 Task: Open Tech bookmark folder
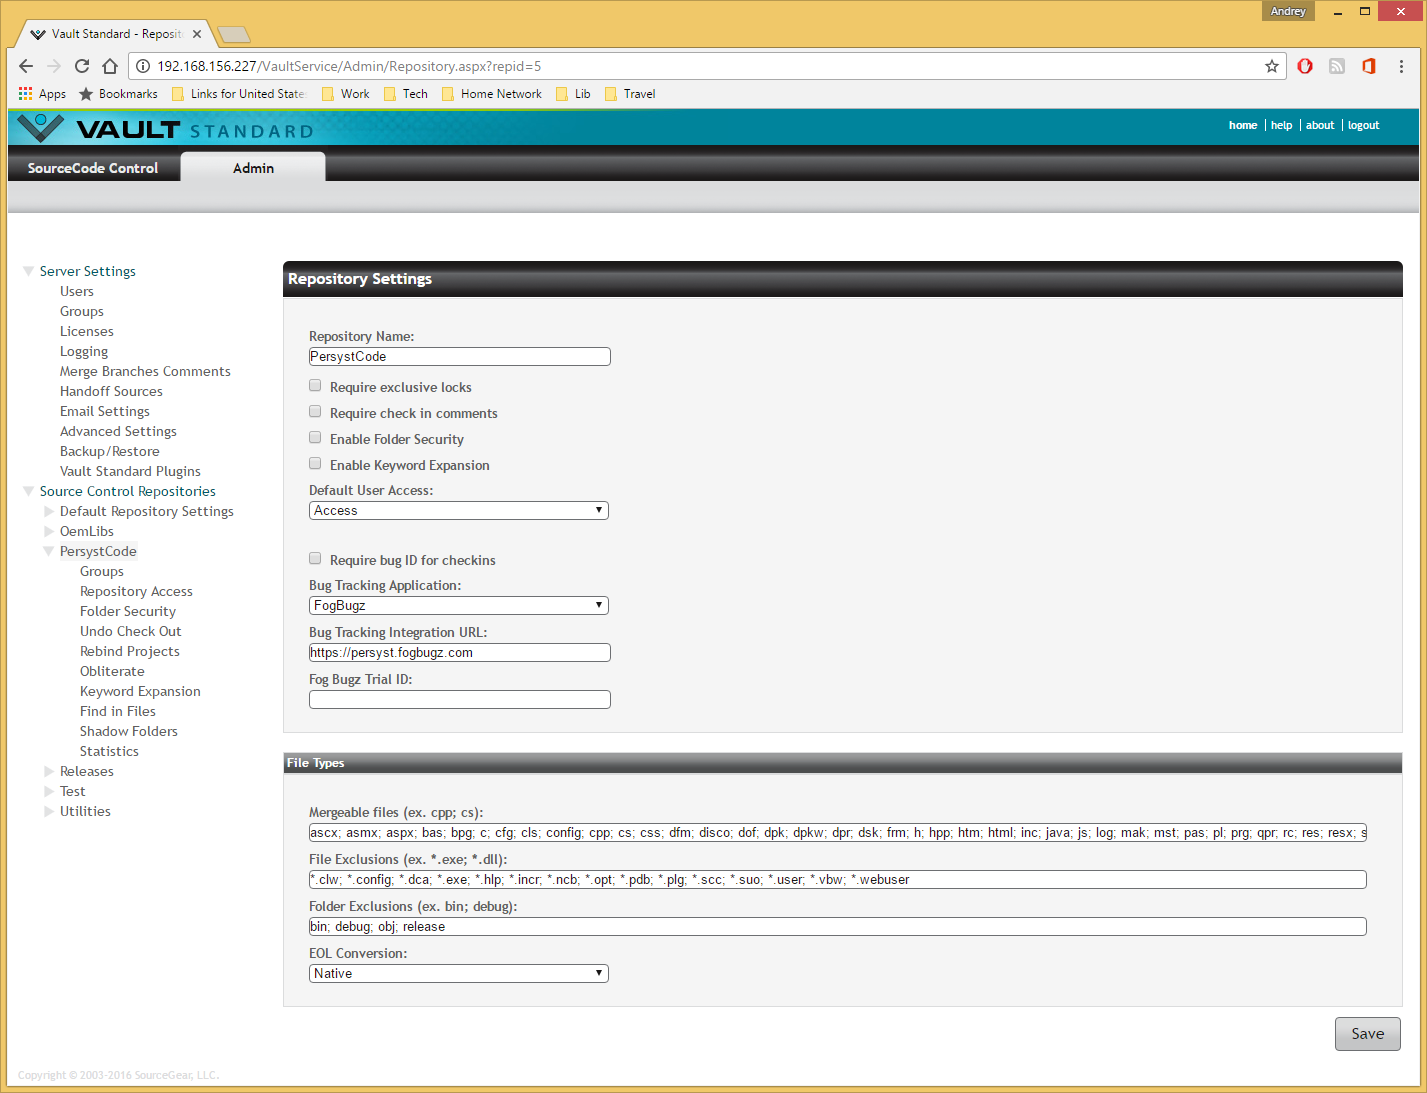[x=405, y=94]
